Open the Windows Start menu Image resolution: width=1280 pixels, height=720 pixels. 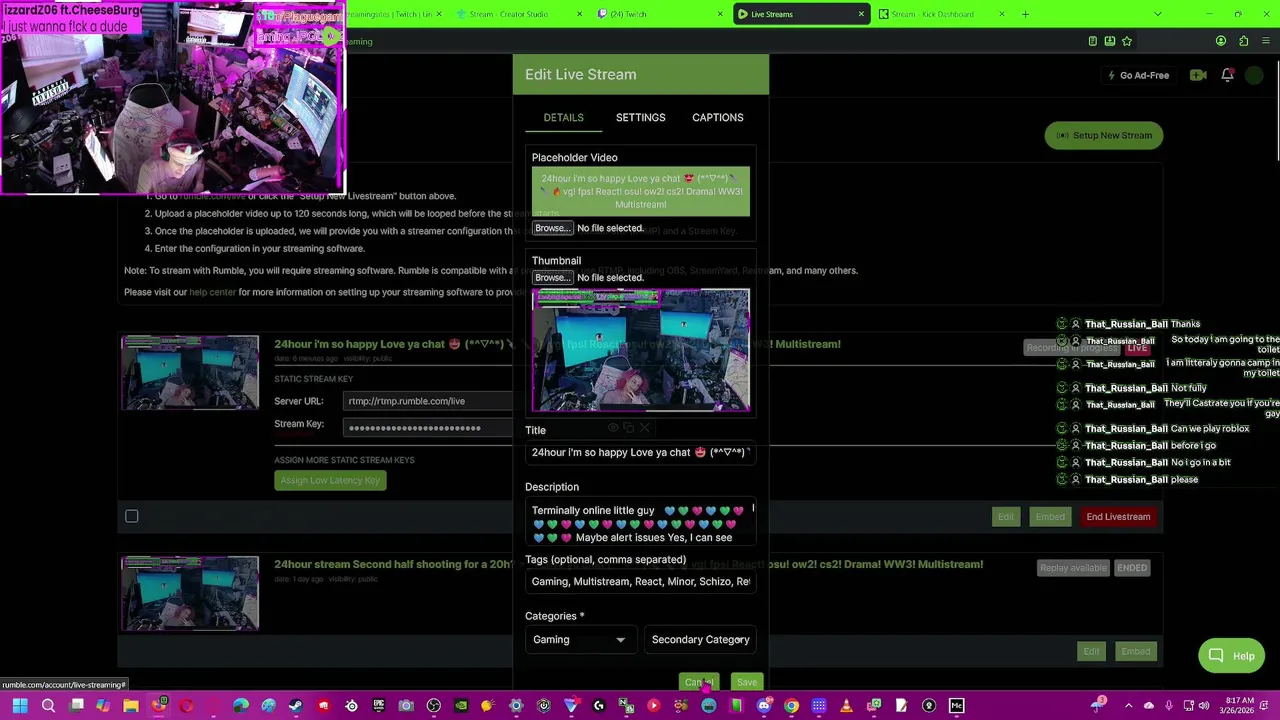20,707
